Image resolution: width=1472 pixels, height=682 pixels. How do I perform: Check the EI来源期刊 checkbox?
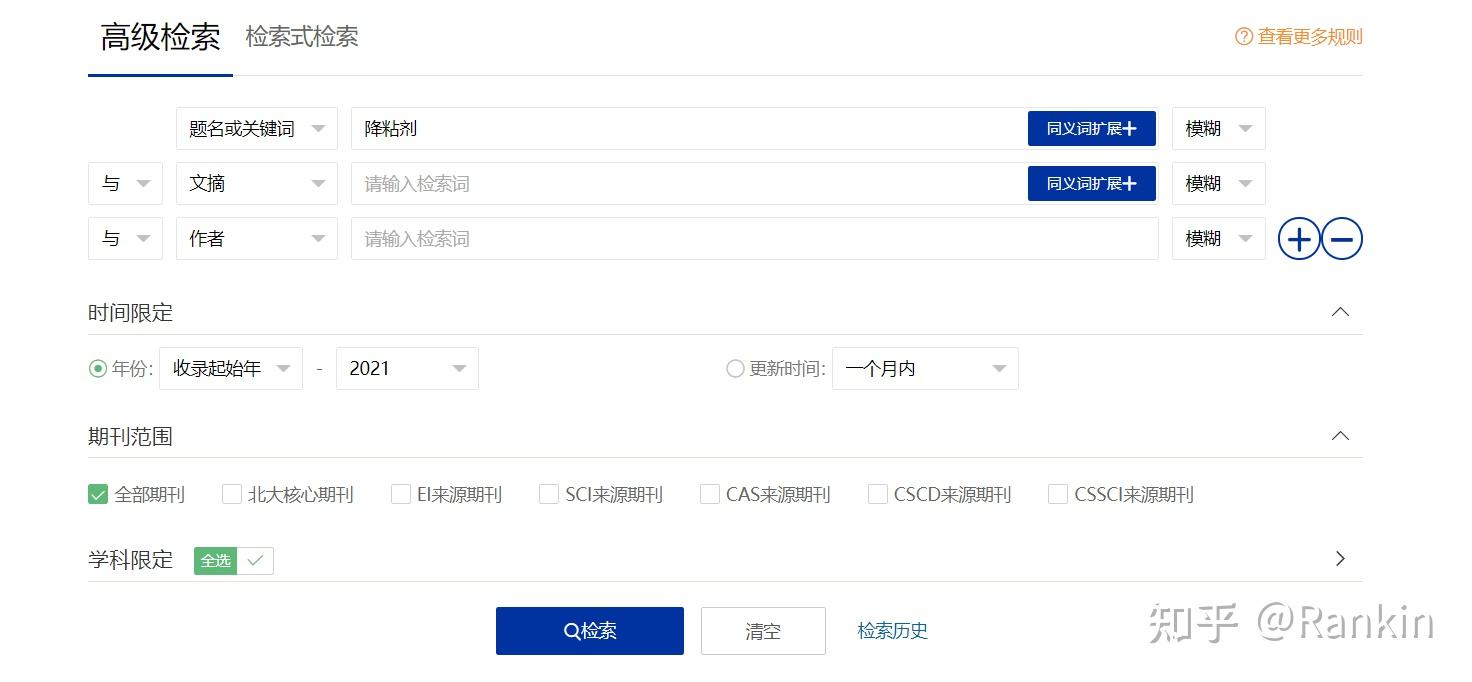pyautogui.click(x=401, y=494)
